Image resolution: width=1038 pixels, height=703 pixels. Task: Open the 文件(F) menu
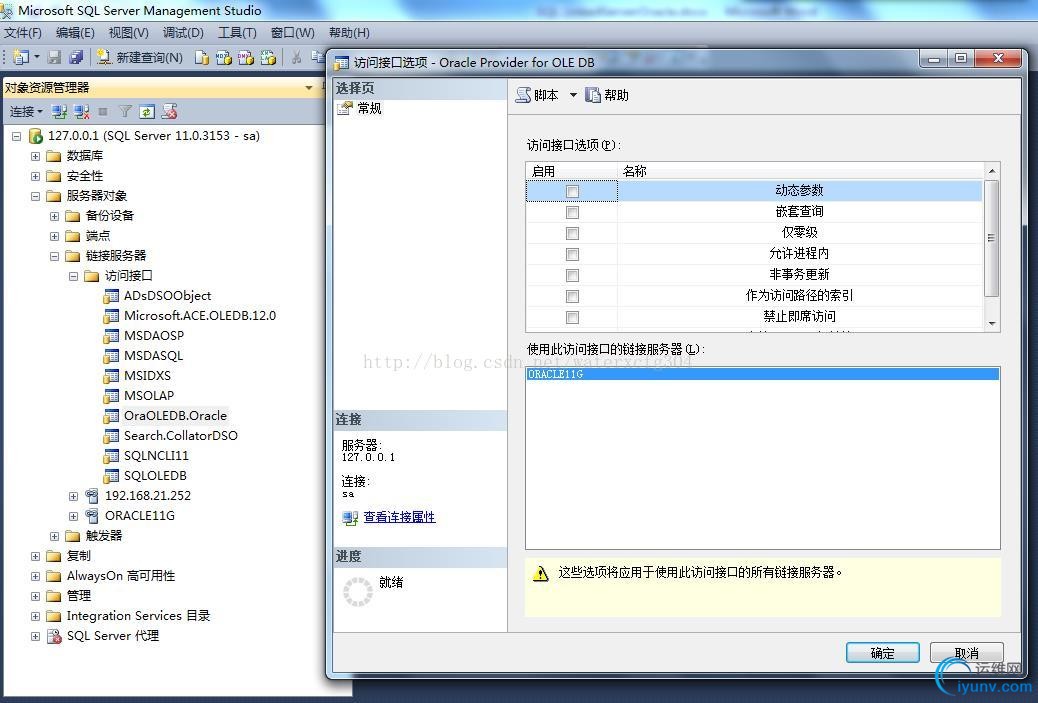tap(23, 32)
